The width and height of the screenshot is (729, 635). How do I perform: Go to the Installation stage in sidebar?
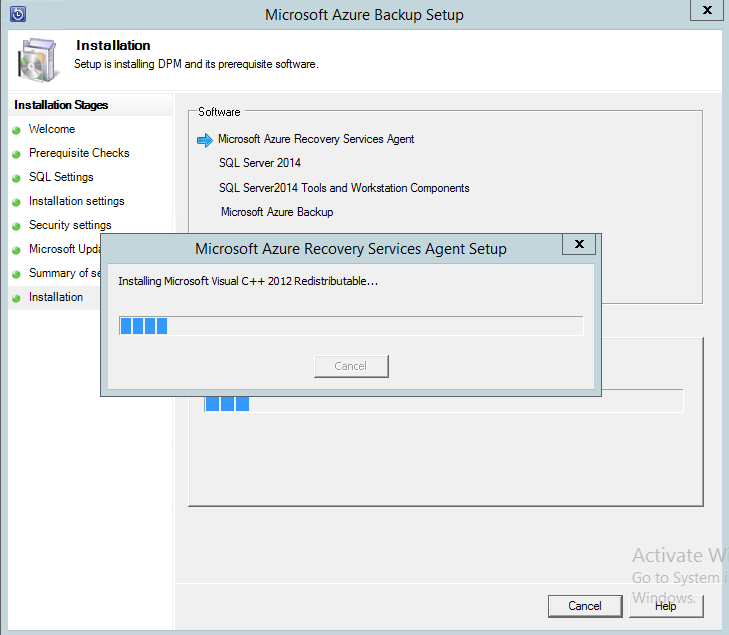pyautogui.click(x=56, y=297)
